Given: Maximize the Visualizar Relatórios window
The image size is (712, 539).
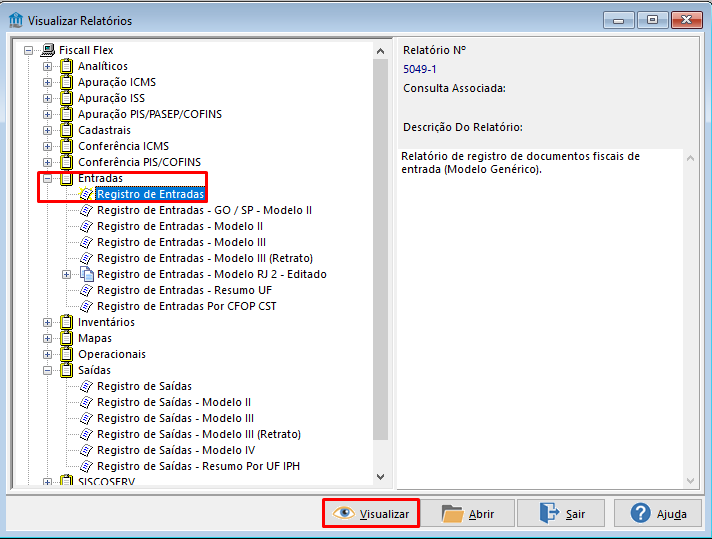Looking at the screenshot, I should 652,20.
